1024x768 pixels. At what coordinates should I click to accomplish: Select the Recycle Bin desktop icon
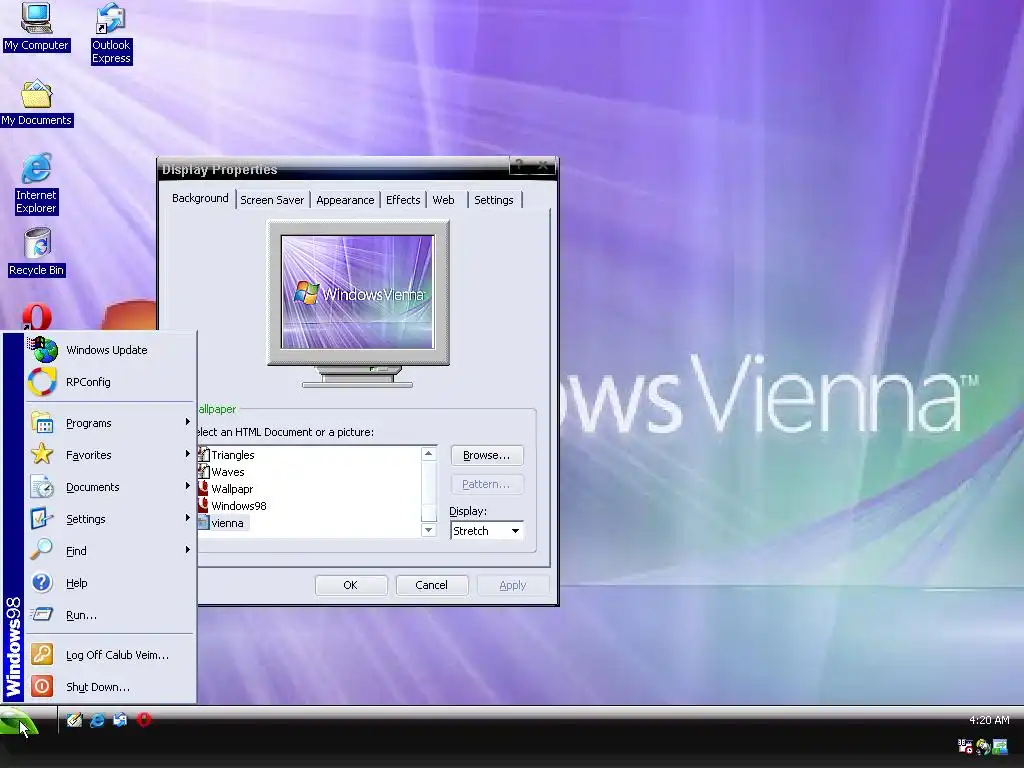(x=37, y=253)
